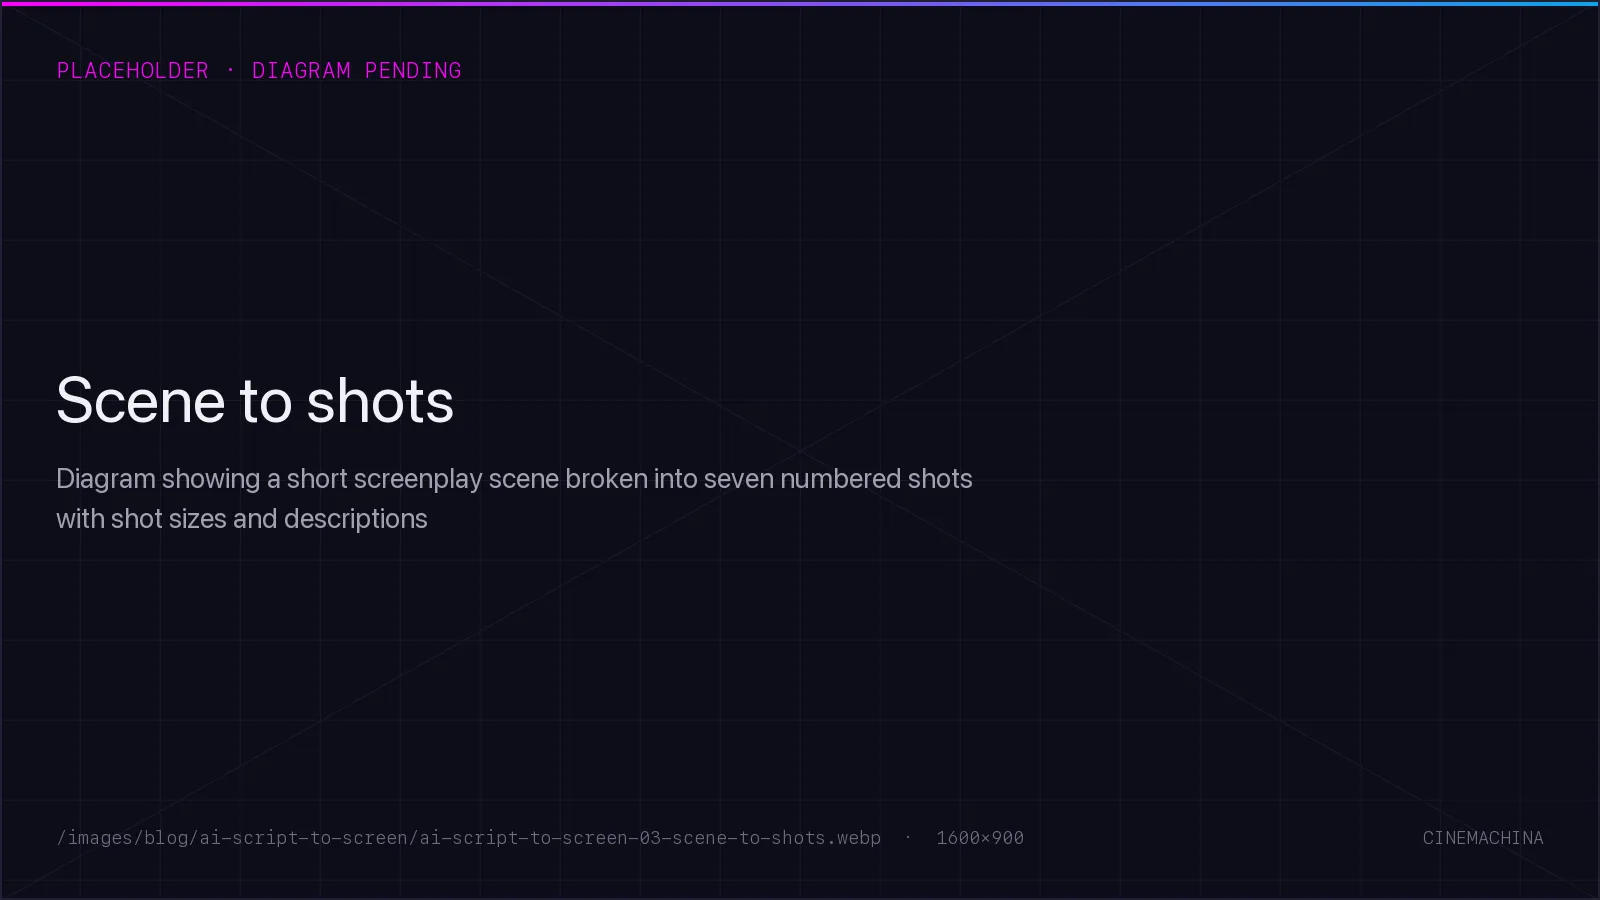
Task: Click the '1600×900' dimensions text
Action: (980, 838)
